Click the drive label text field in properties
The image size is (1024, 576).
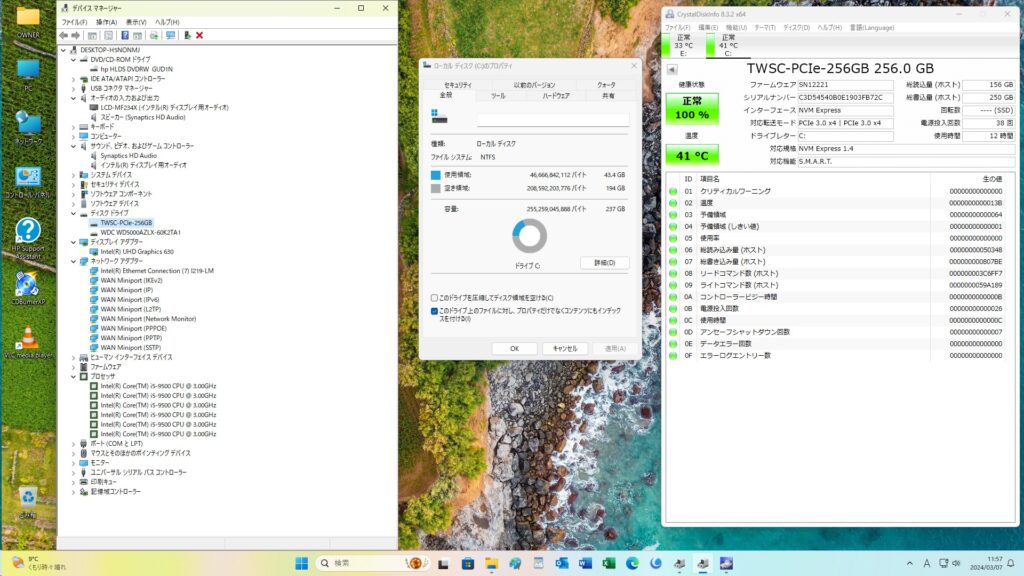553,120
